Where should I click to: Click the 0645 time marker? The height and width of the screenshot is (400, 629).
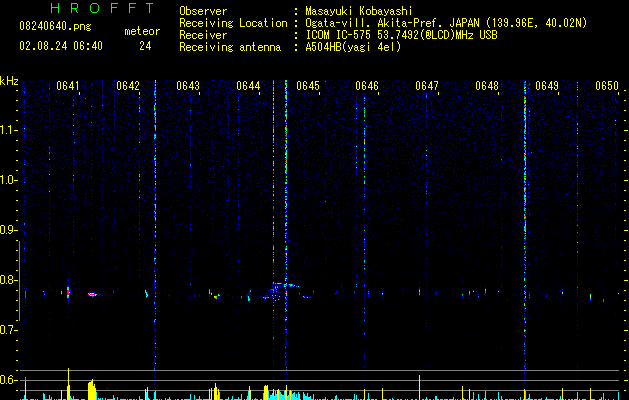(308, 86)
